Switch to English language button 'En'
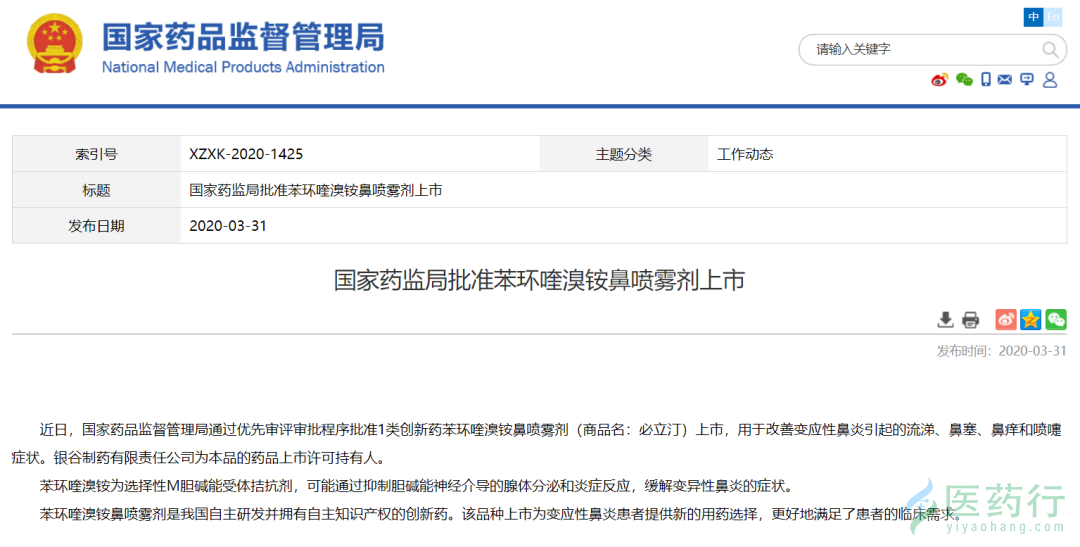The image size is (1080, 547). [x=1053, y=17]
